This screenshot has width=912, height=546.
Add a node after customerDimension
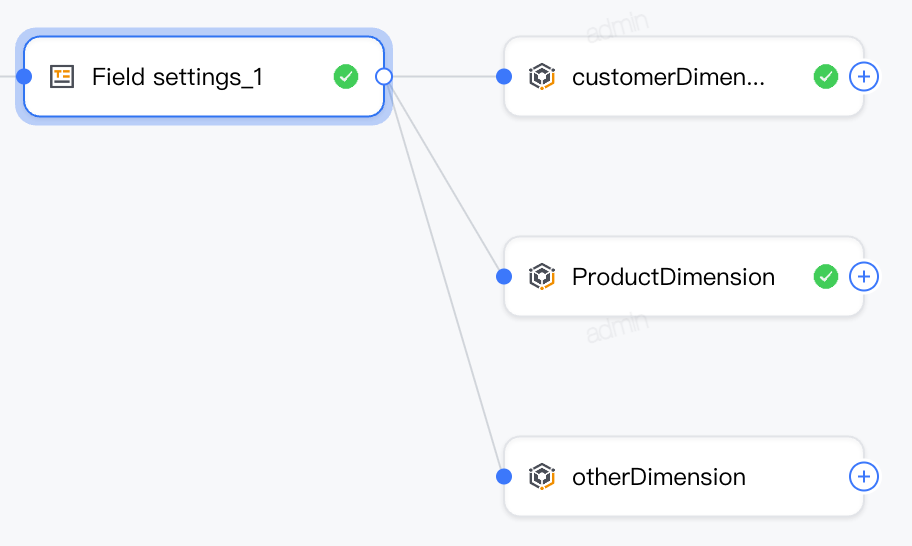pos(864,77)
